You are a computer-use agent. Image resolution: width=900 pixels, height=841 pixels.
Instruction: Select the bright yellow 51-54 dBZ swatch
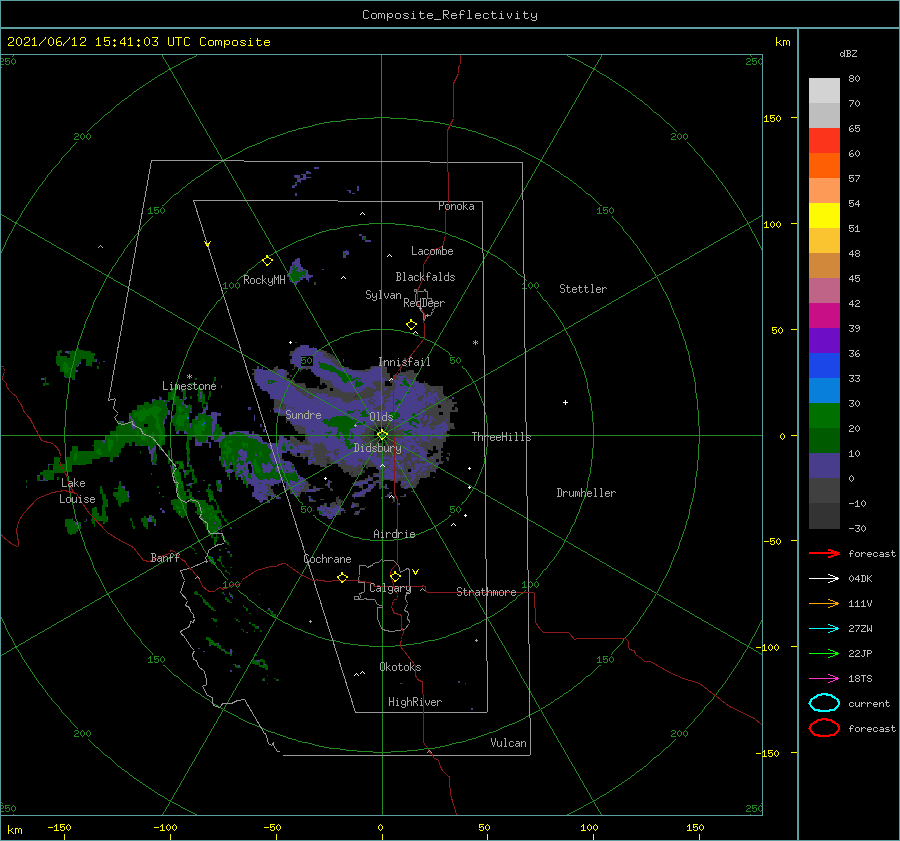coord(824,216)
